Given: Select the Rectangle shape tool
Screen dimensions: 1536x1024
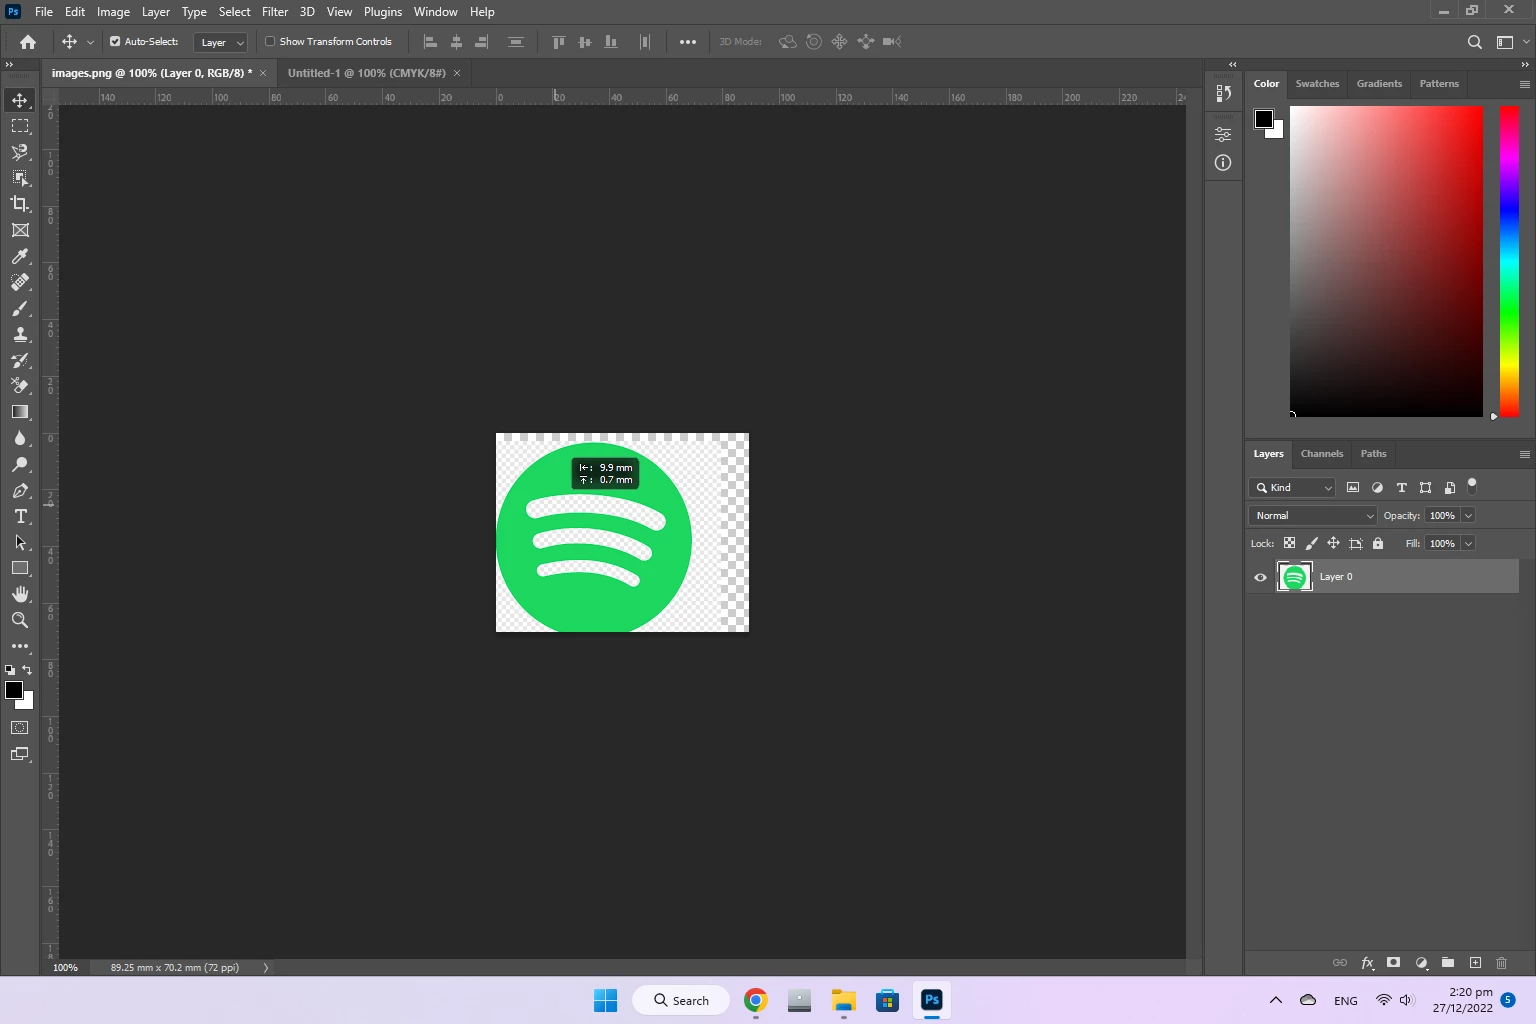Looking at the screenshot, I should [x=20, y=568].
